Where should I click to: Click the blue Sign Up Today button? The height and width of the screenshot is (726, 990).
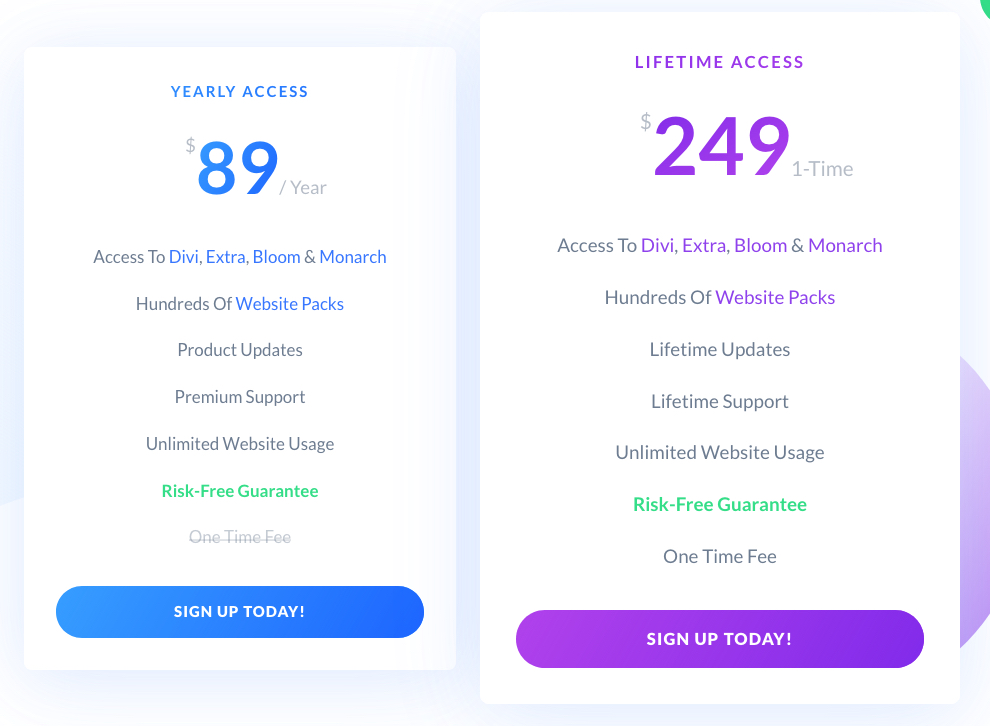tap(240, 612)
